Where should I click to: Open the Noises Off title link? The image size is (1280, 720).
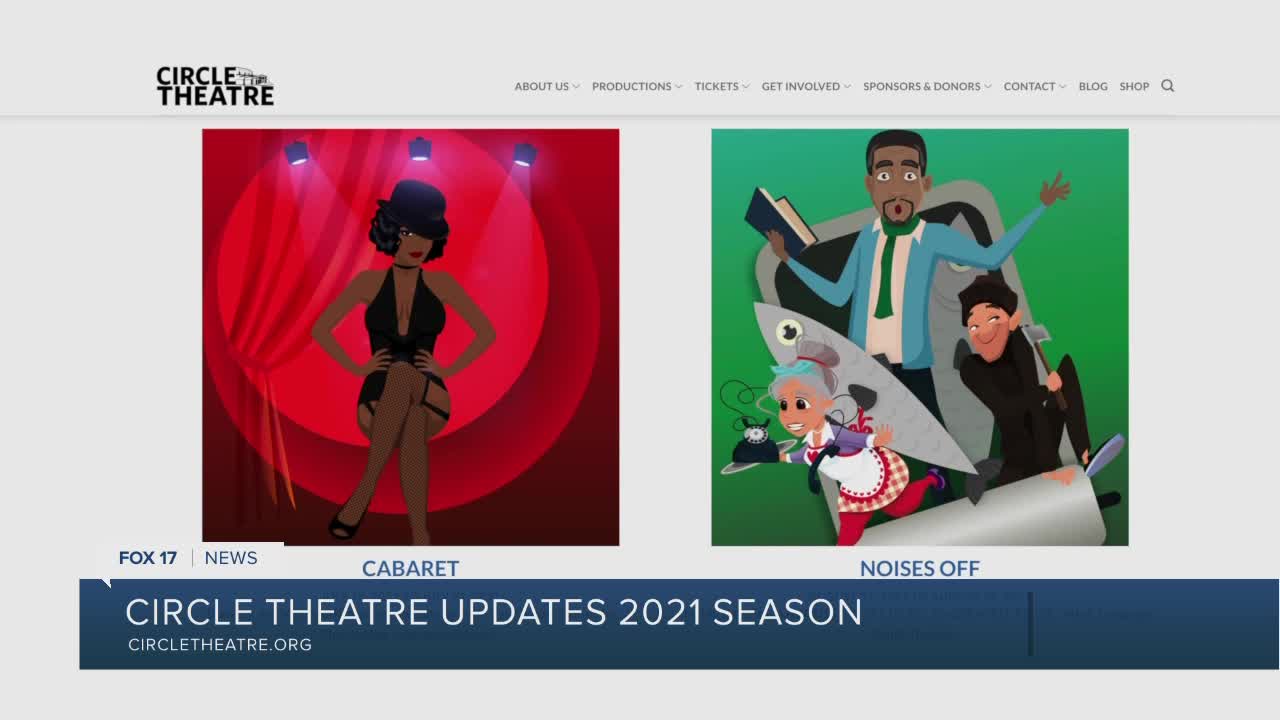[x=920, y=568]
